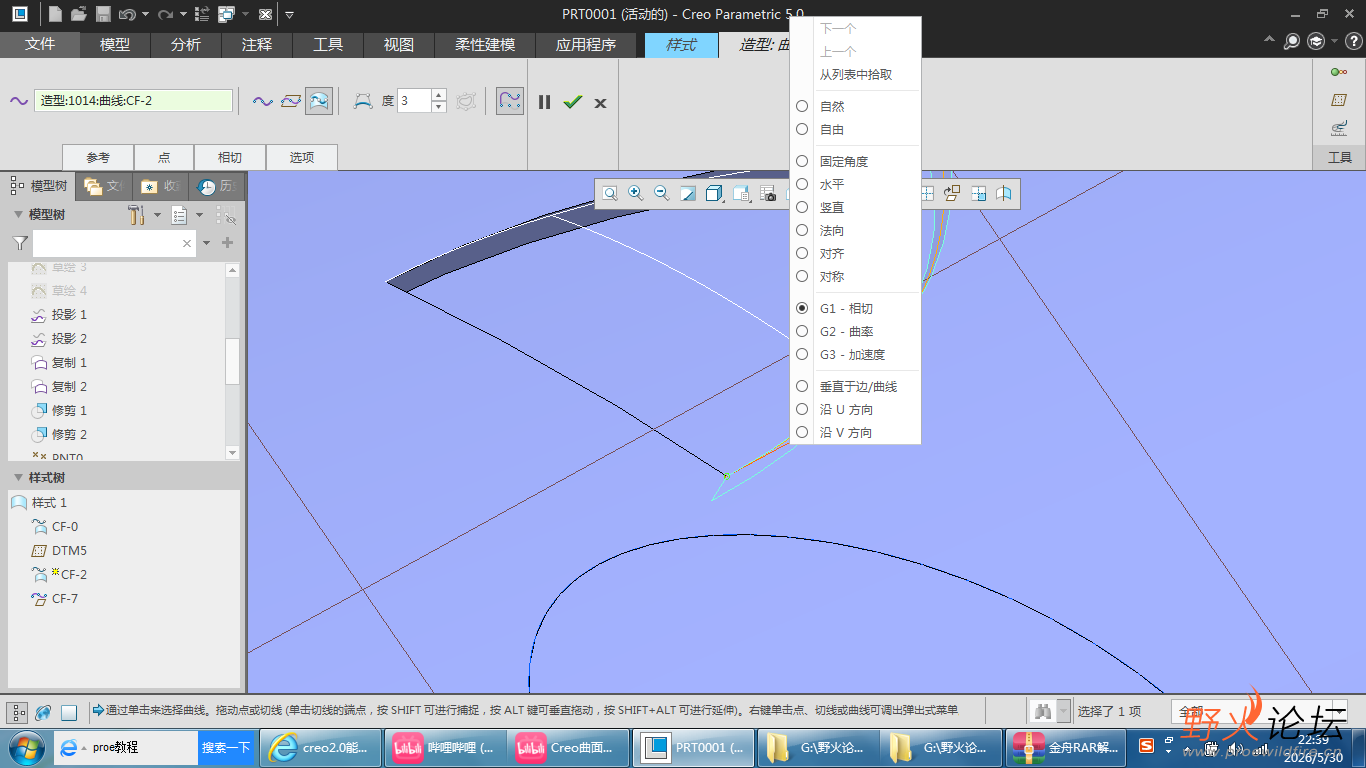Open the Windows Start button

point(24,747)
